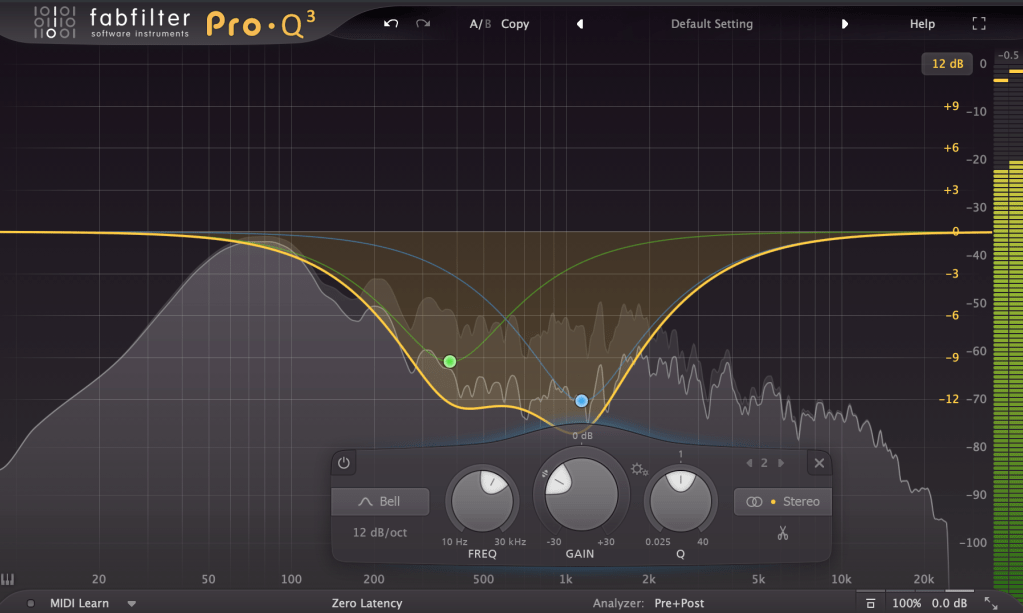The width and height of the screenshot is (1023, 613).
Task: Toggle full screen mode icon
Action: click(x=979, y=24)
